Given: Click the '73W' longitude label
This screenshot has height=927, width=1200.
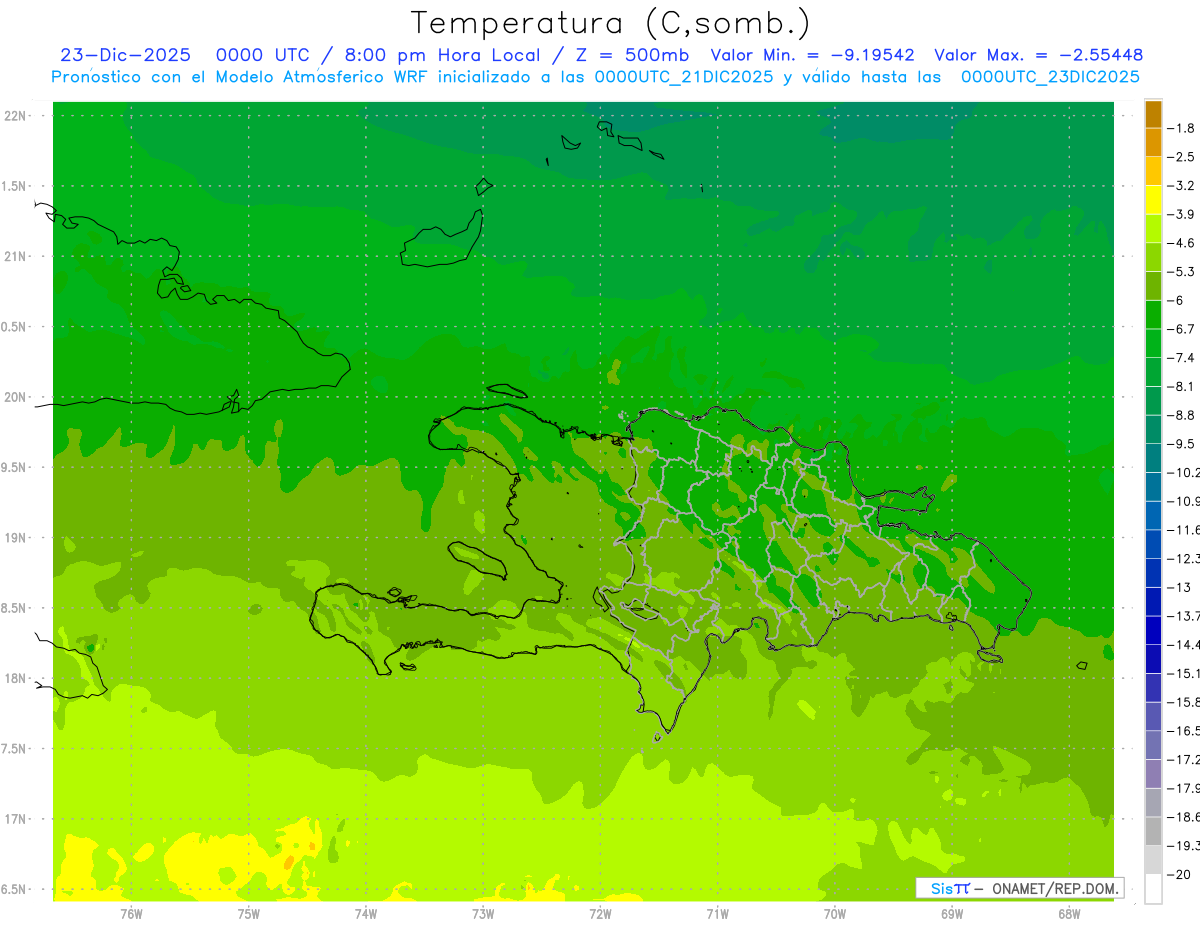Looking at the screenshot, I should pyautogui.click(x=483, y=914).
